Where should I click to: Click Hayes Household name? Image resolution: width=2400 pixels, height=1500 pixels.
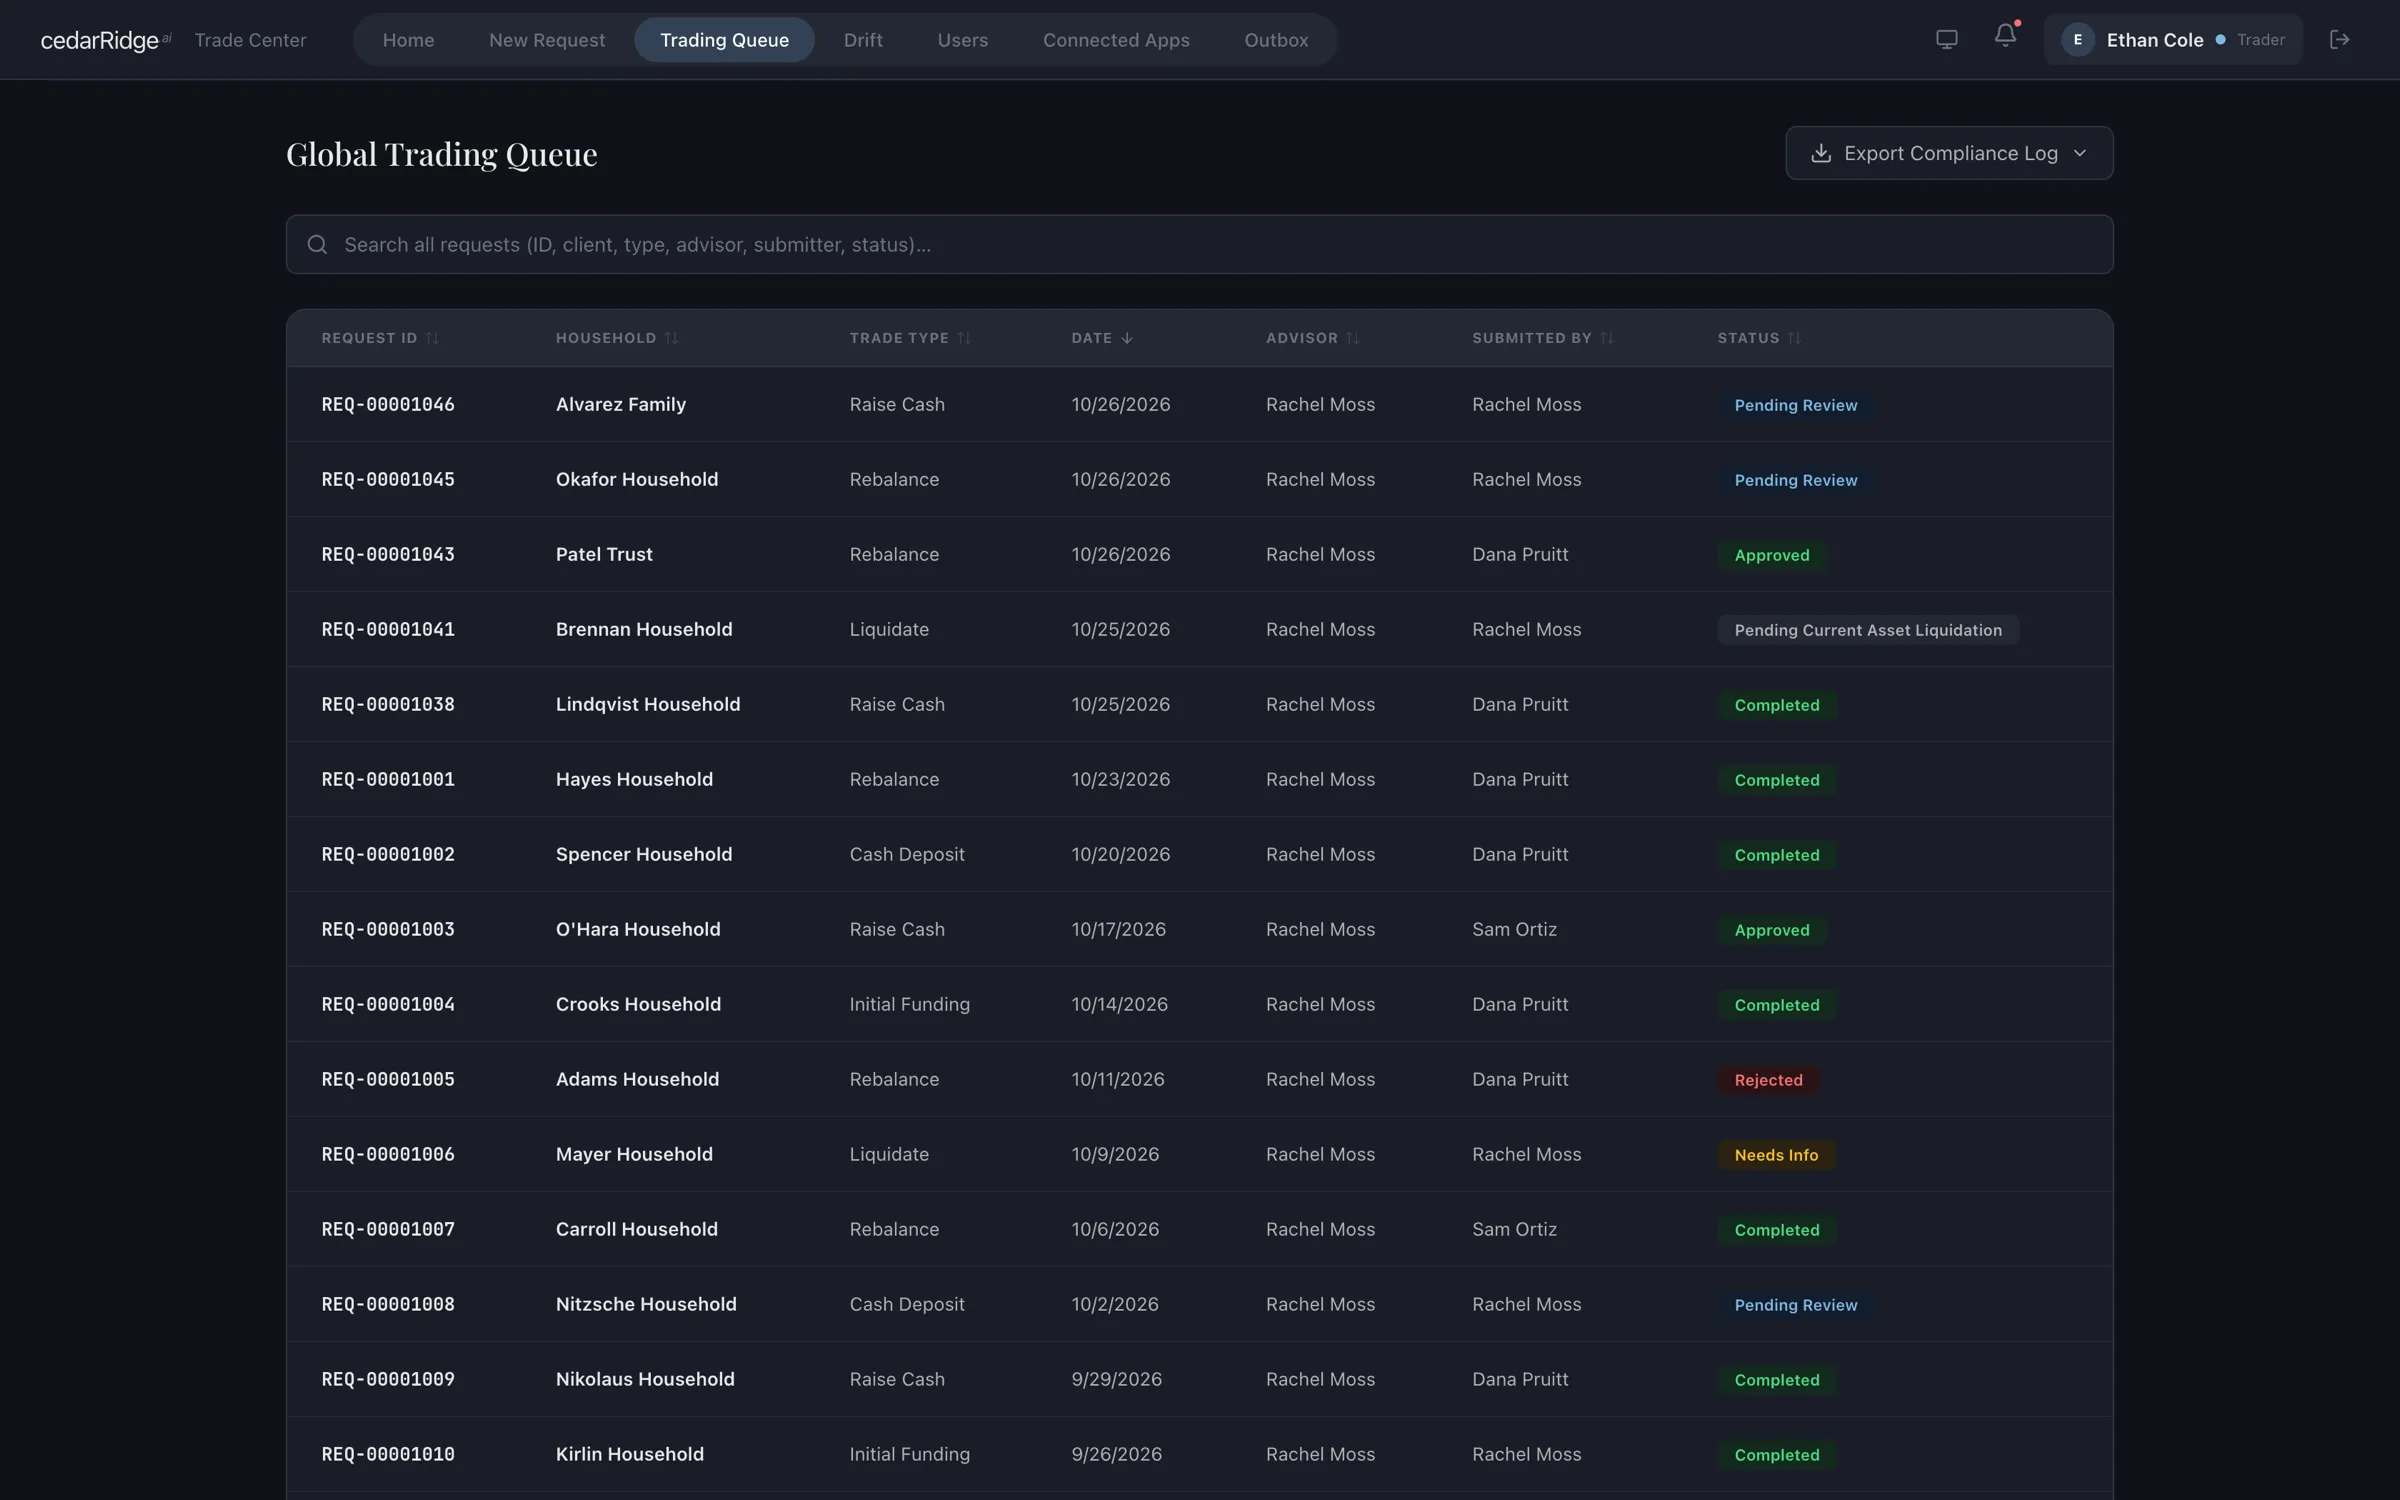tap(634, 779)
